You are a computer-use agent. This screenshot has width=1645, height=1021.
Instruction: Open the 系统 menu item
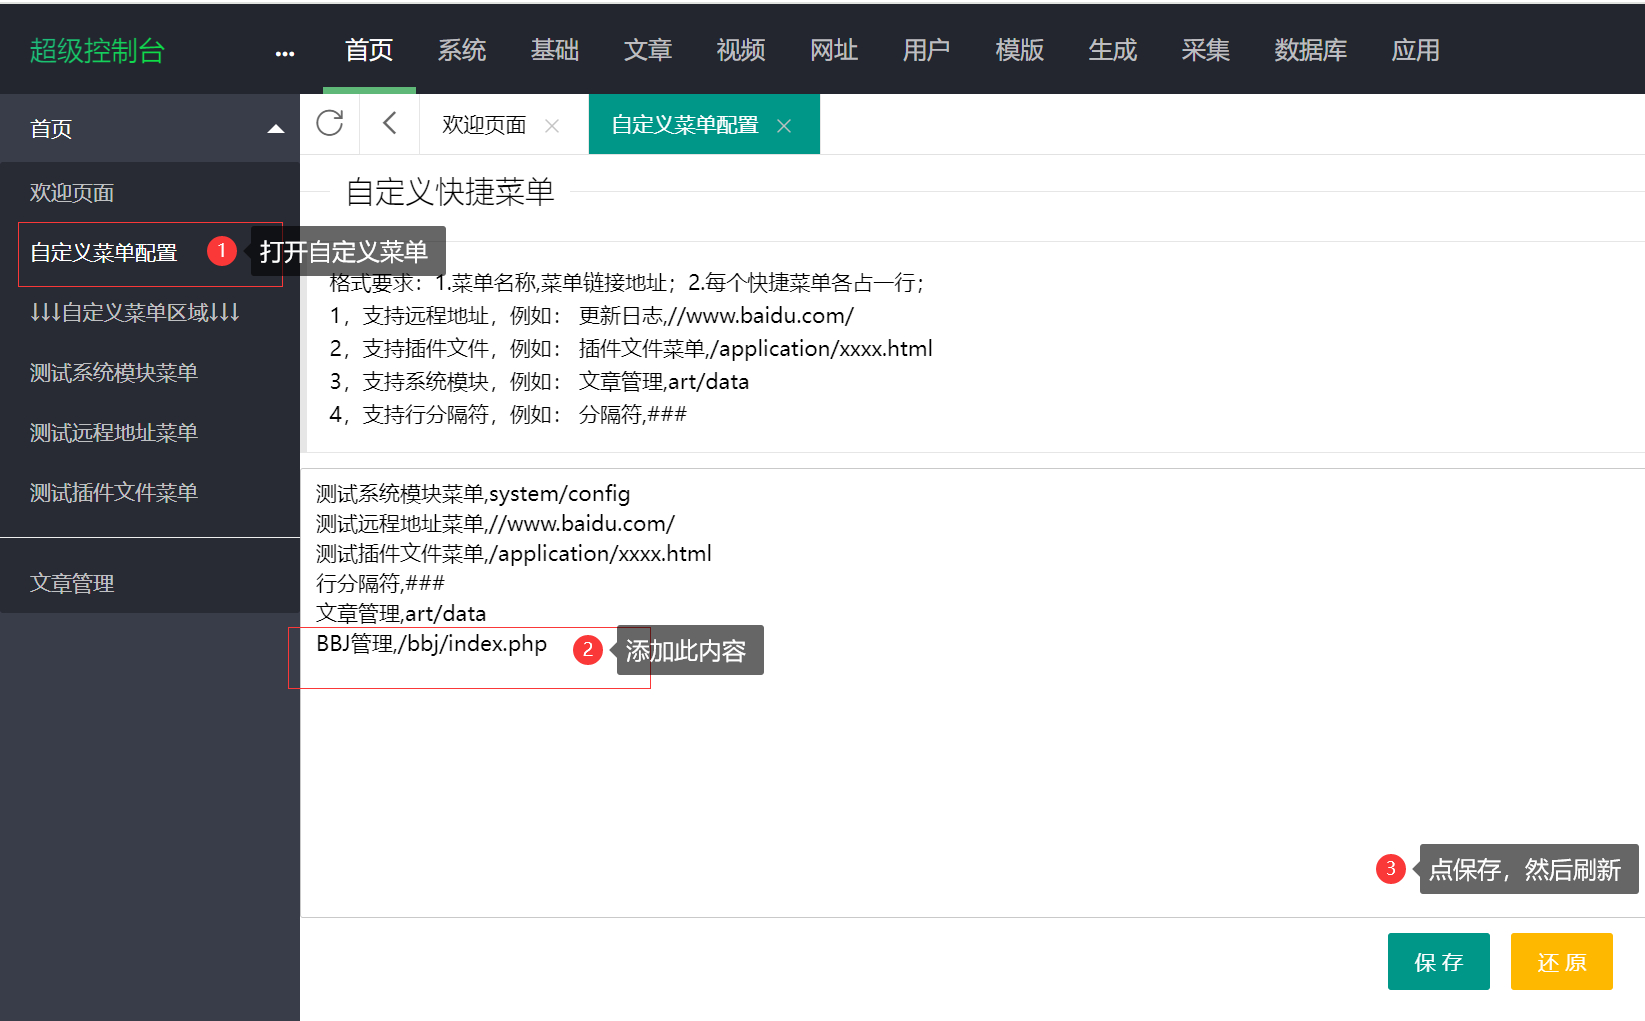coord(461,51)
